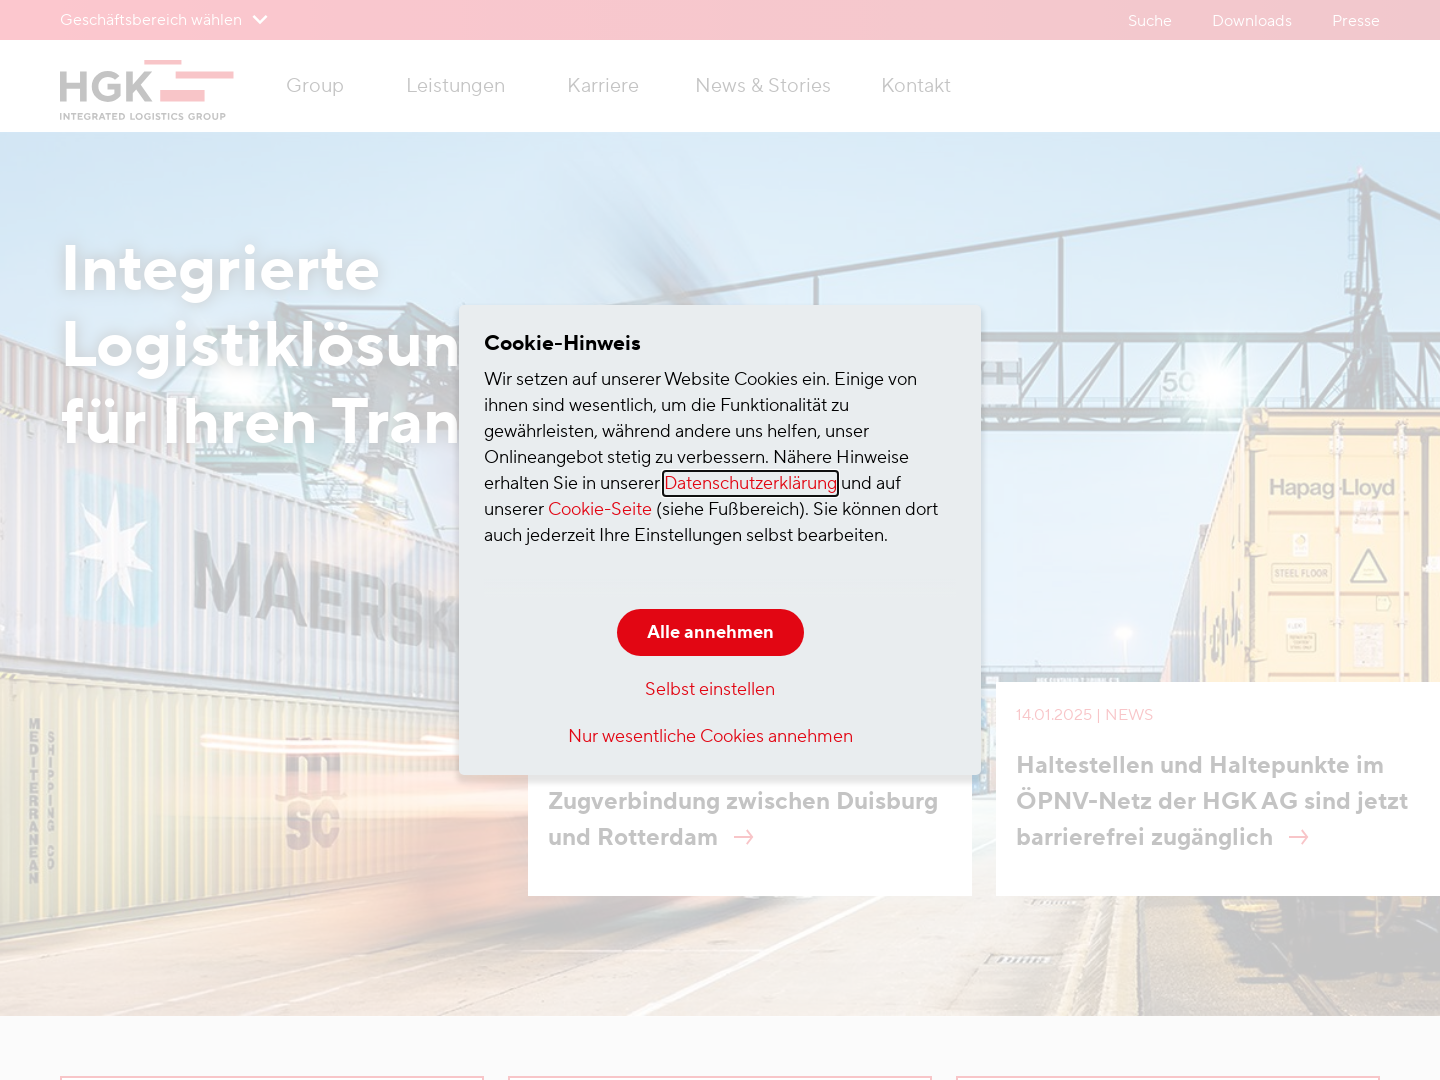This screenshot has height=1080, width=1440.
Task: Open the Suche link
Action: 1149,21
